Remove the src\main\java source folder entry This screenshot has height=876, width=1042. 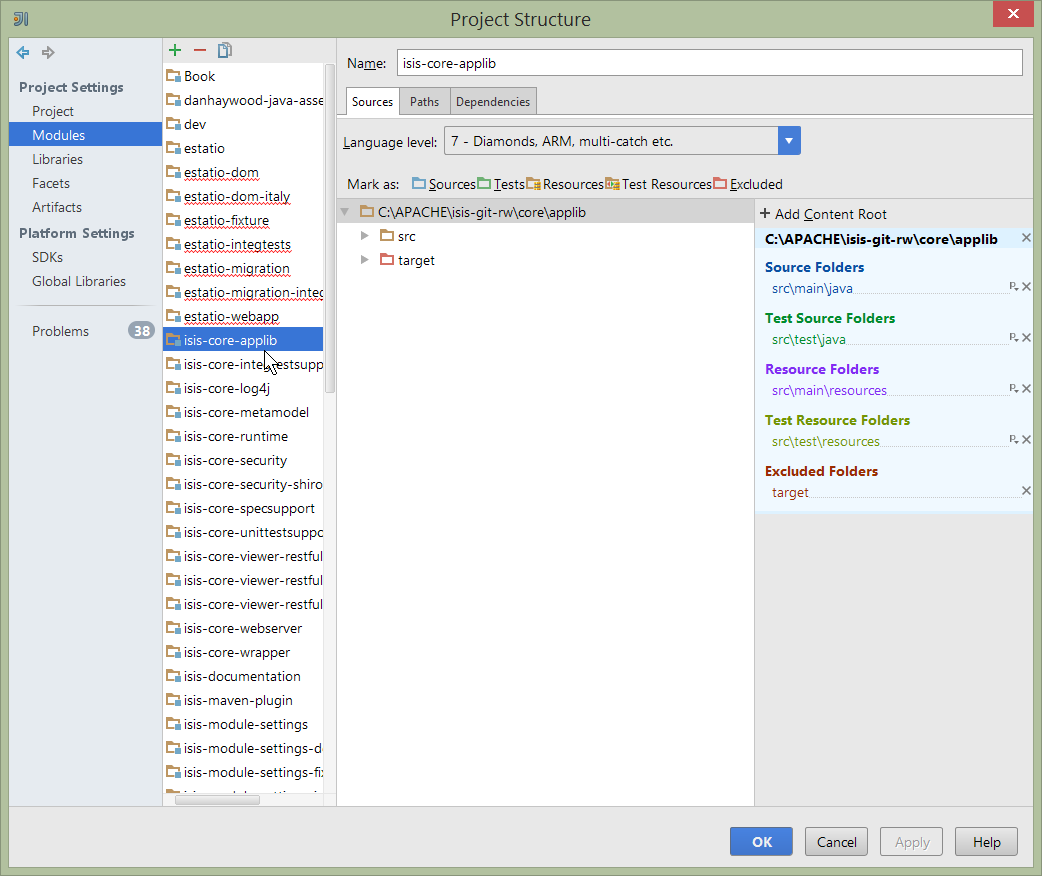(x=1026, y=287)
